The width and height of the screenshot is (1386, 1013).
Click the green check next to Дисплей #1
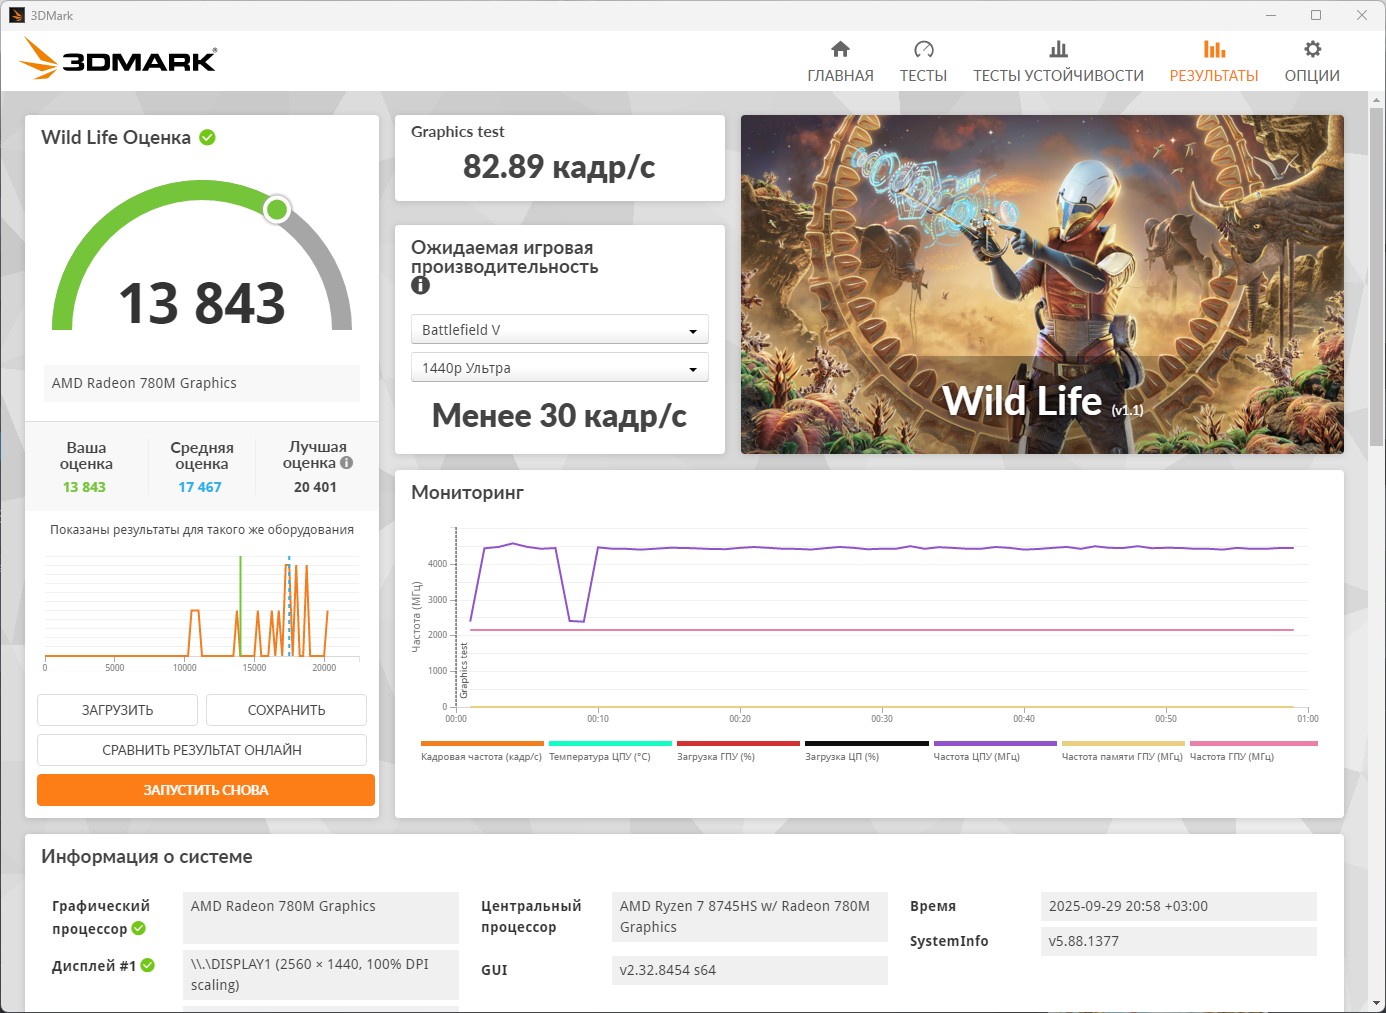tap(148, 965)
